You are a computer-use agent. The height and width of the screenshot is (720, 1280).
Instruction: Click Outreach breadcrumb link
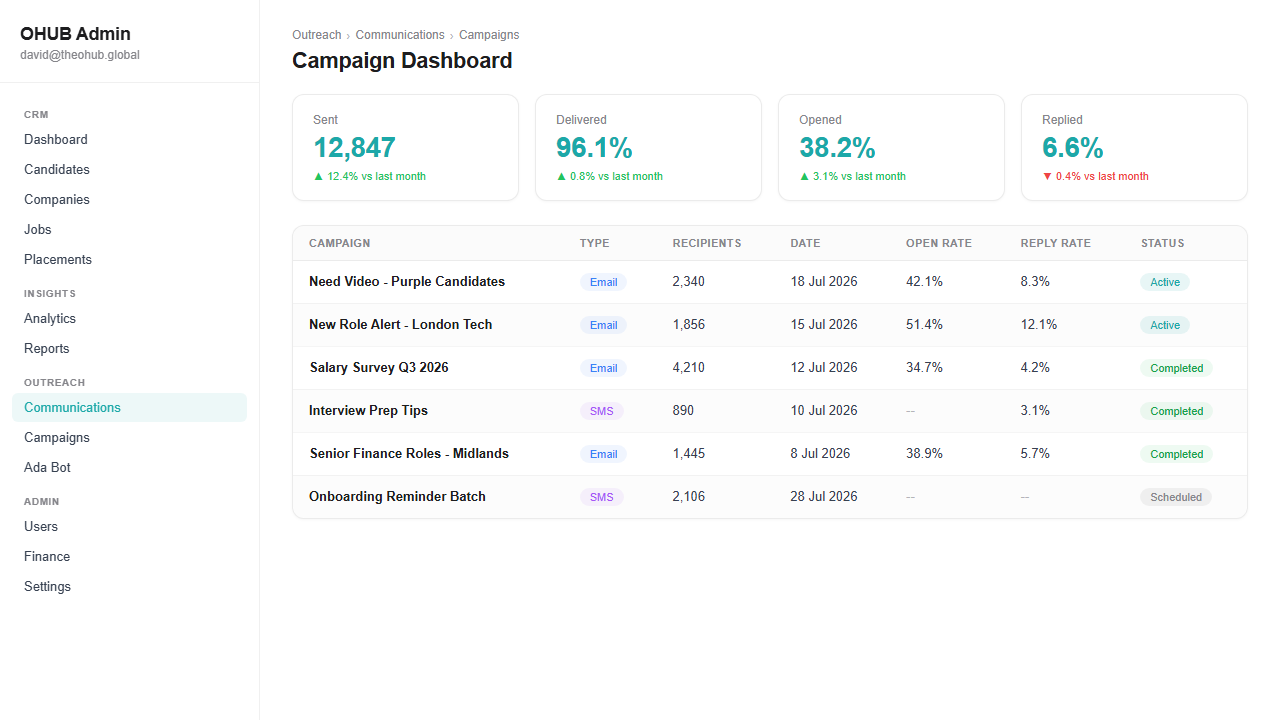(317, 35)
